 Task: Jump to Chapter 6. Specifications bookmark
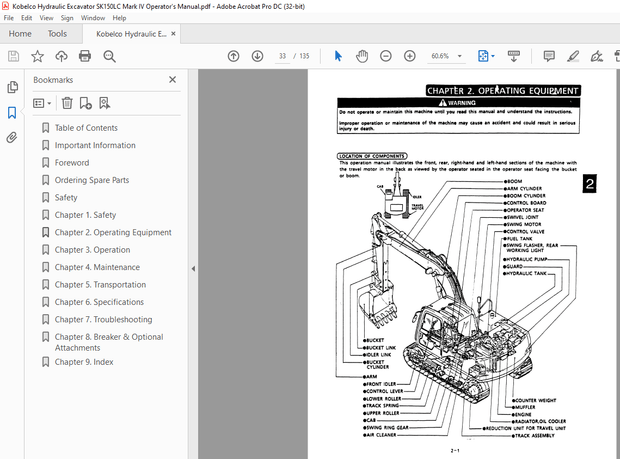pos(99,302)
